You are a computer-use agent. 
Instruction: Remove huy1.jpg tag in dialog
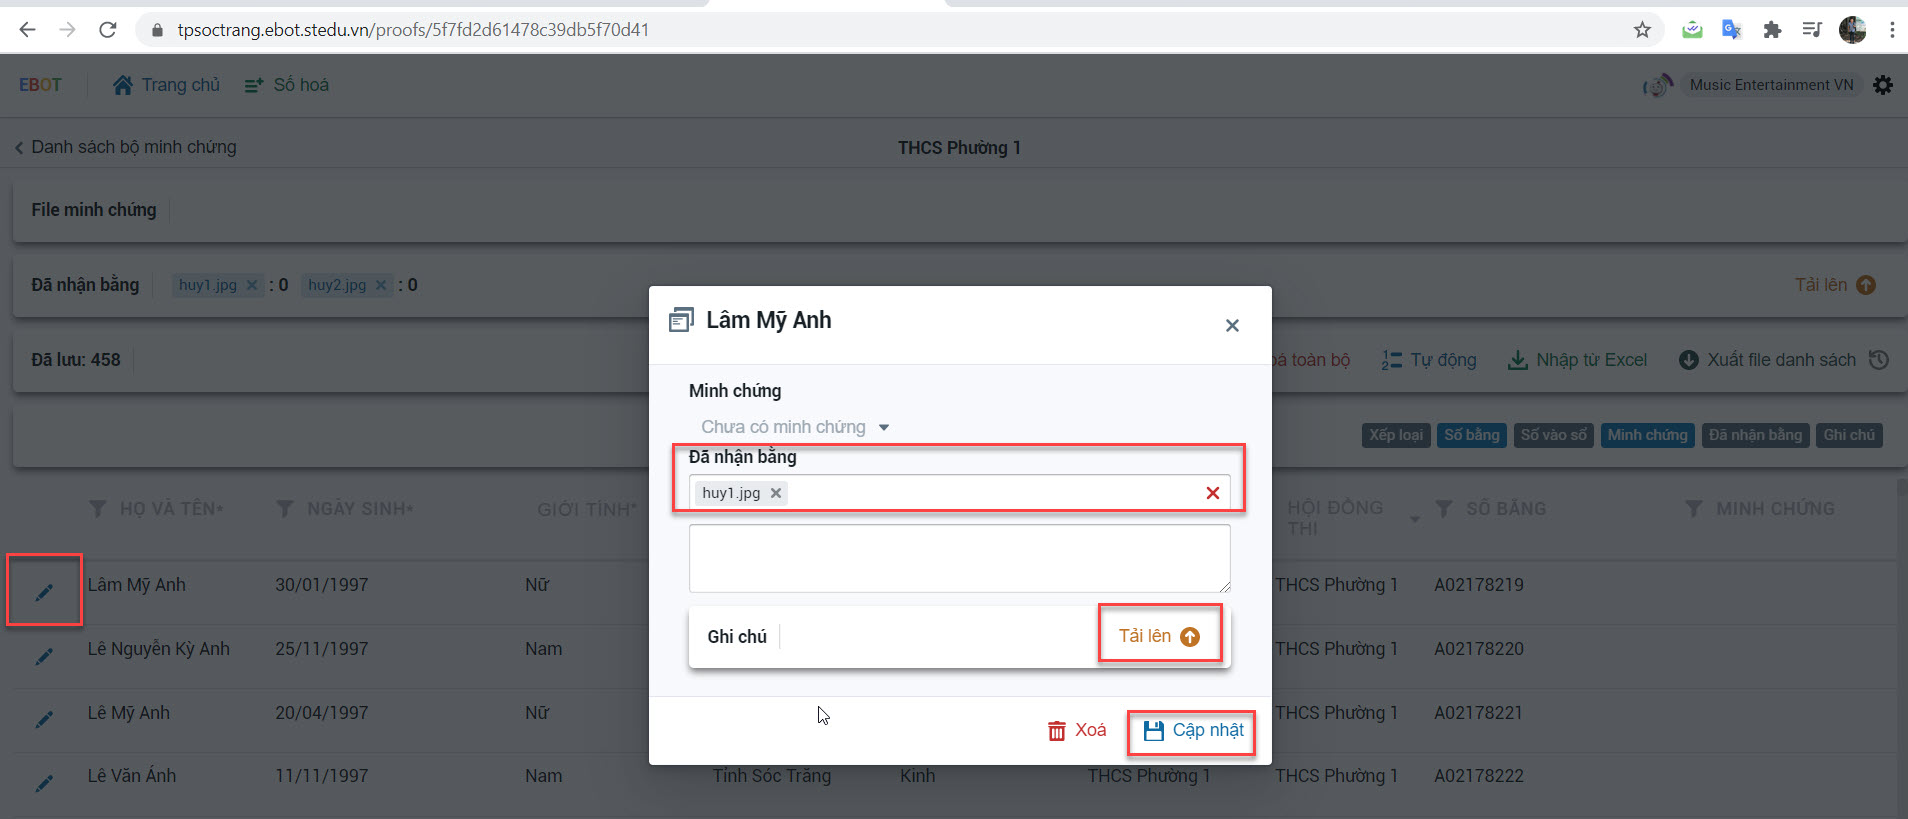[776, 493]
